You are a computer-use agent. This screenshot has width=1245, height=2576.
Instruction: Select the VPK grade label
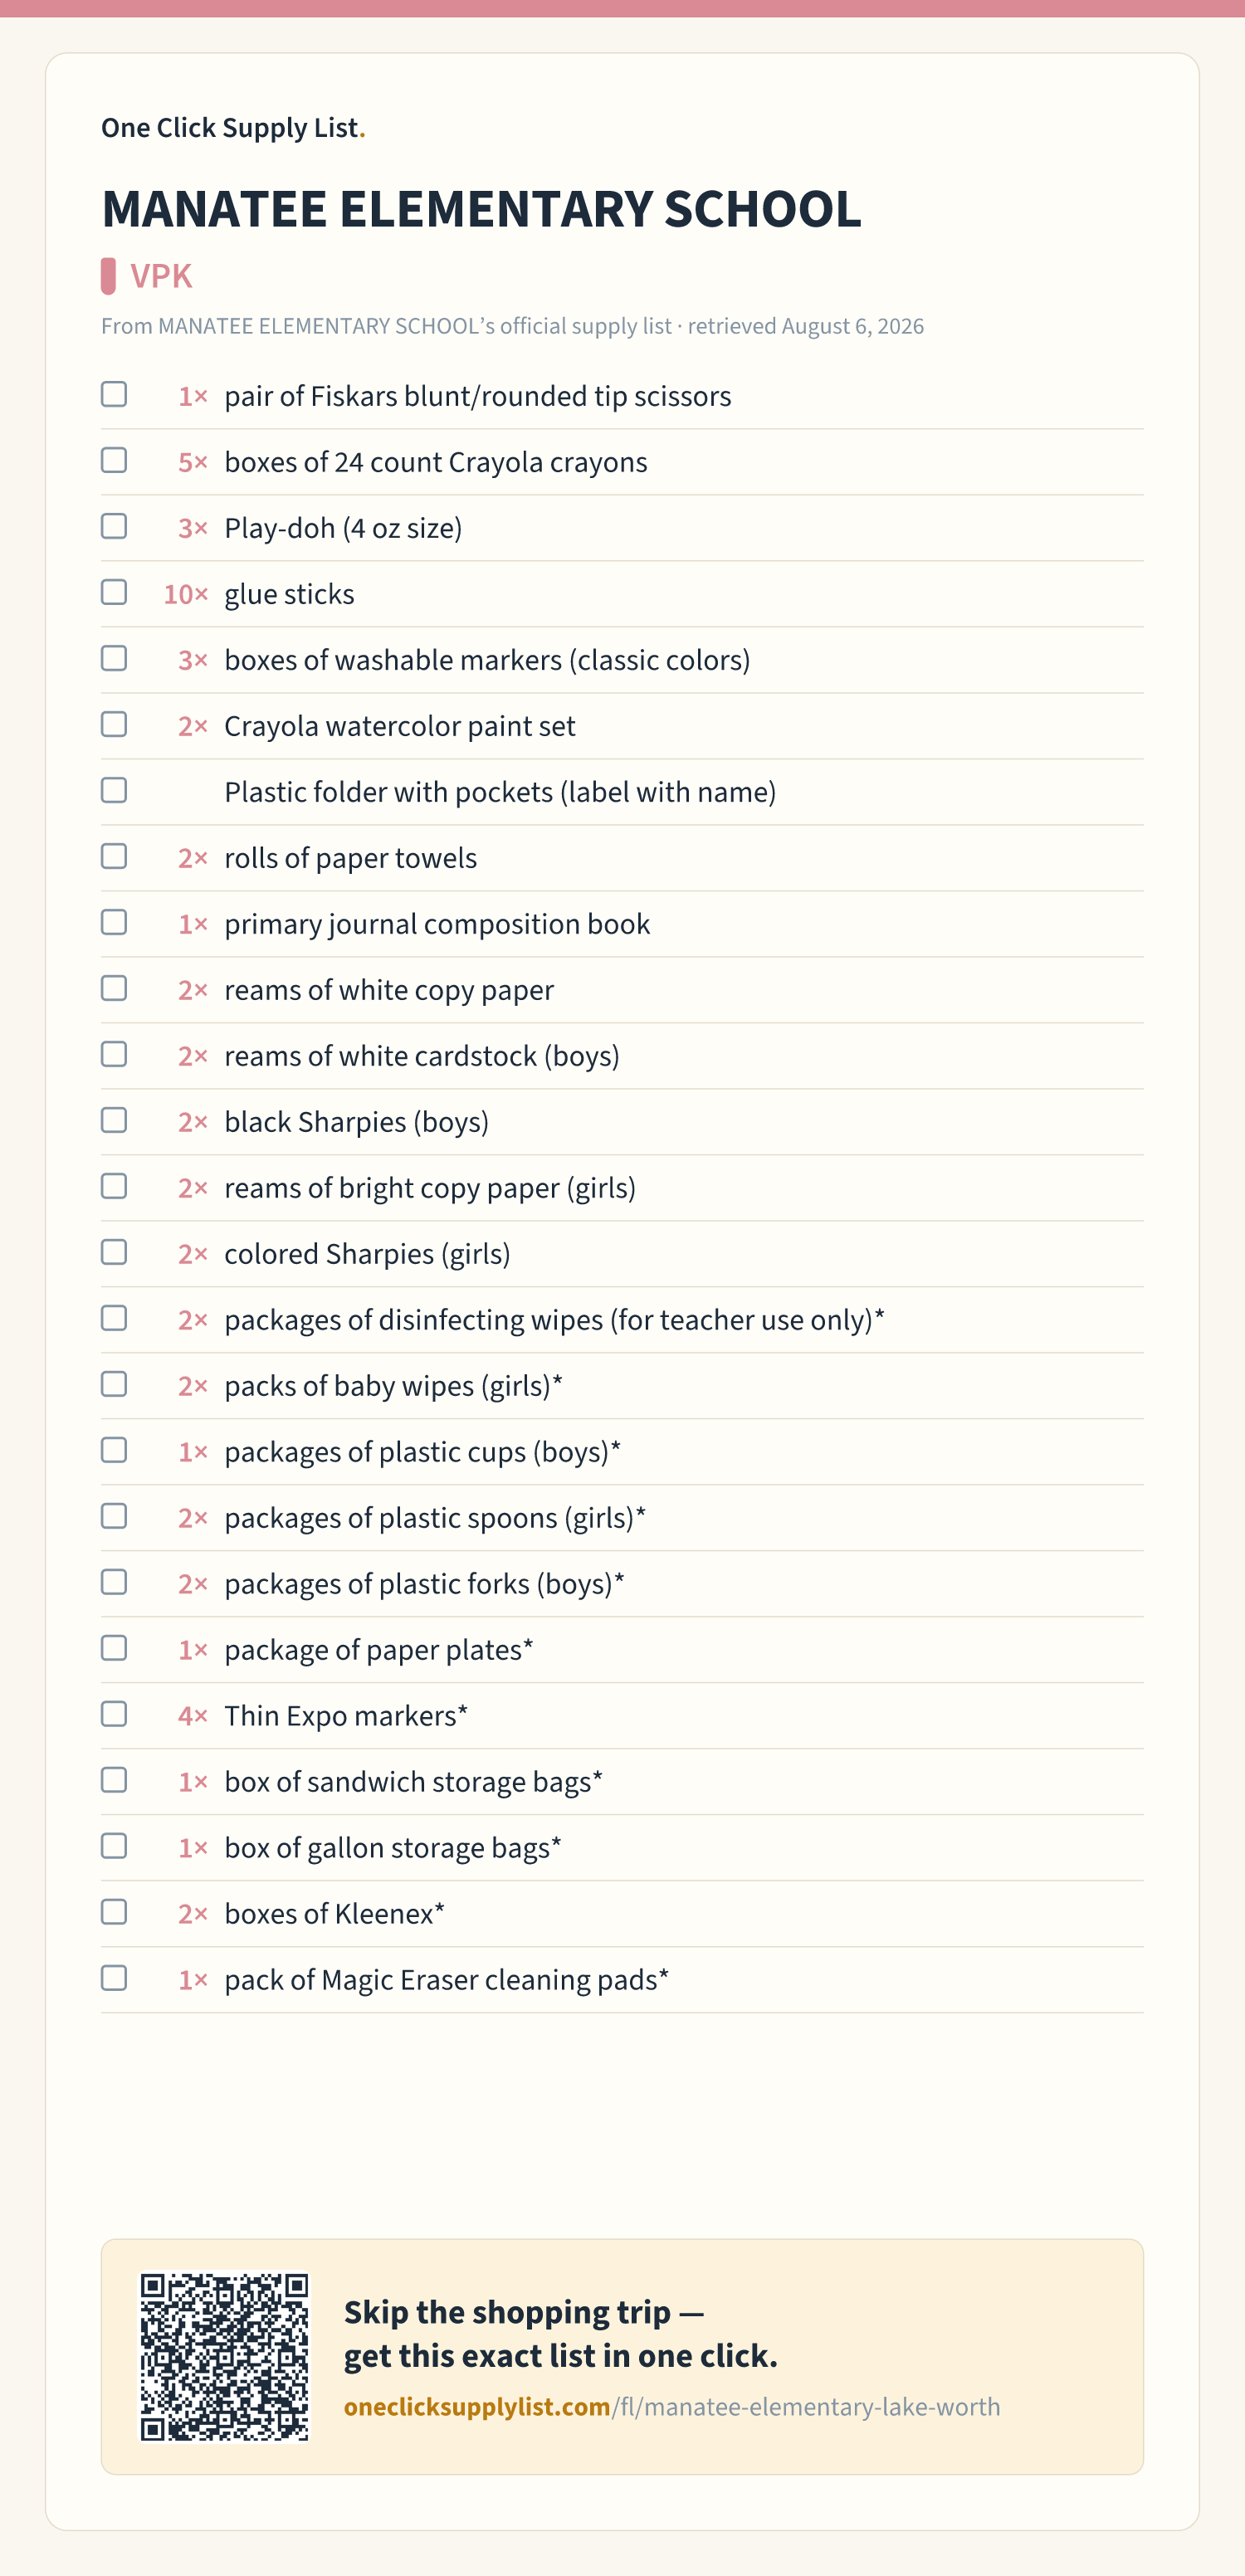click(161, 276)
